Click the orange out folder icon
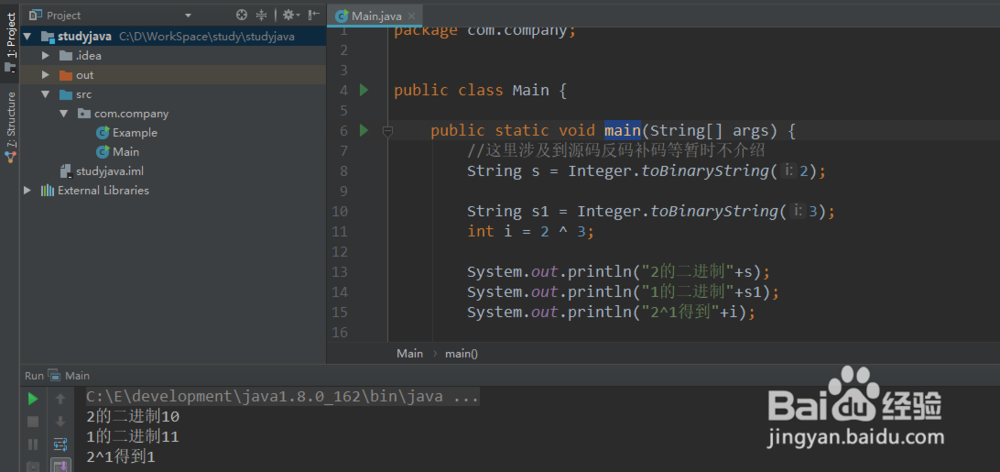The image size is (1000, 472). (x=66, y=75)
